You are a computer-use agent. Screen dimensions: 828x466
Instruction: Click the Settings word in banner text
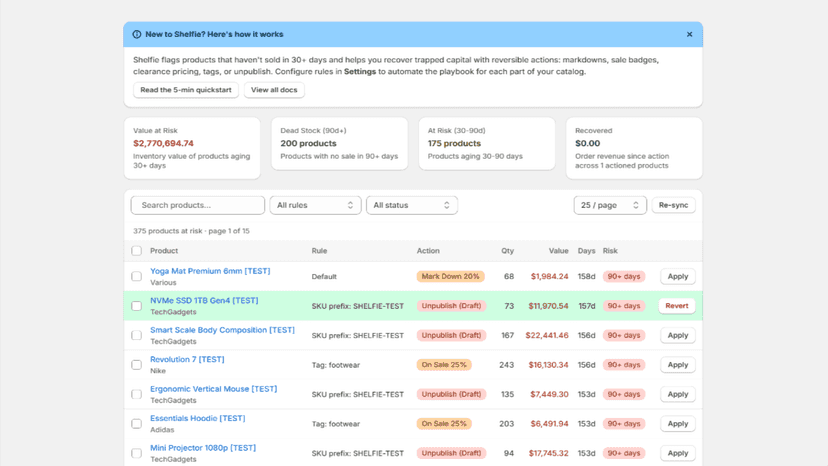click(x=360, y=71)
